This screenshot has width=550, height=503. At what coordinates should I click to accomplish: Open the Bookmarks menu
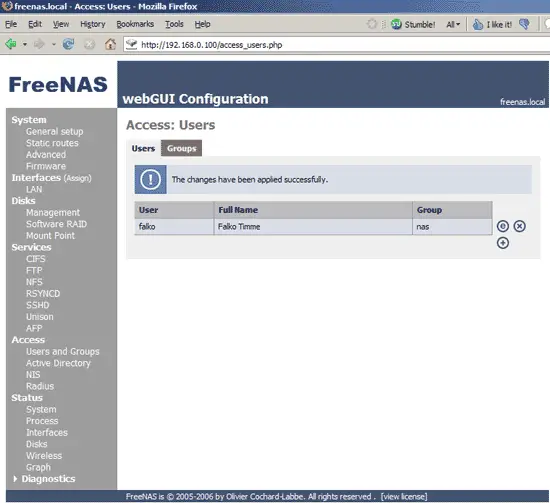click(135, 24)
